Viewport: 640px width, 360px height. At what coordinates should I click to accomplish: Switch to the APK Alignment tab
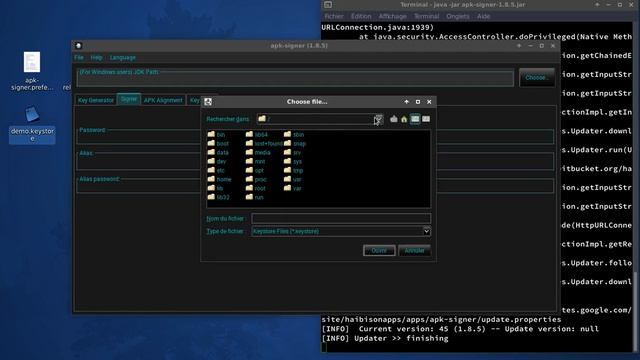163,100
